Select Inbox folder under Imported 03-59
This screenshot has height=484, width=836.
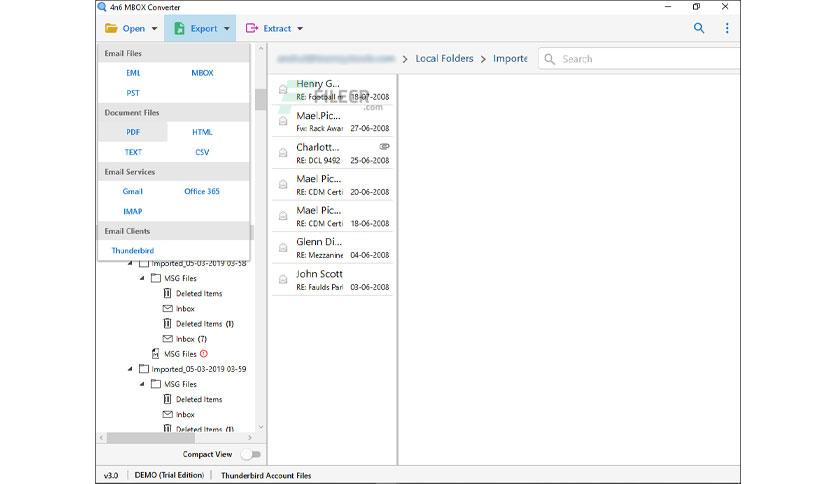pyautogui.click(x=185, y=415)
